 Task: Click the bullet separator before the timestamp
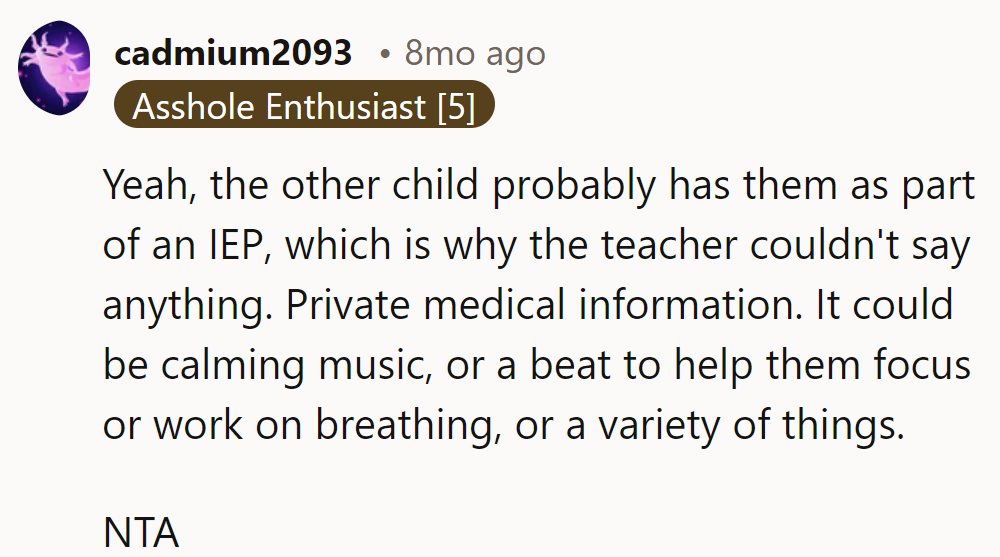click(x=384, y=54)
